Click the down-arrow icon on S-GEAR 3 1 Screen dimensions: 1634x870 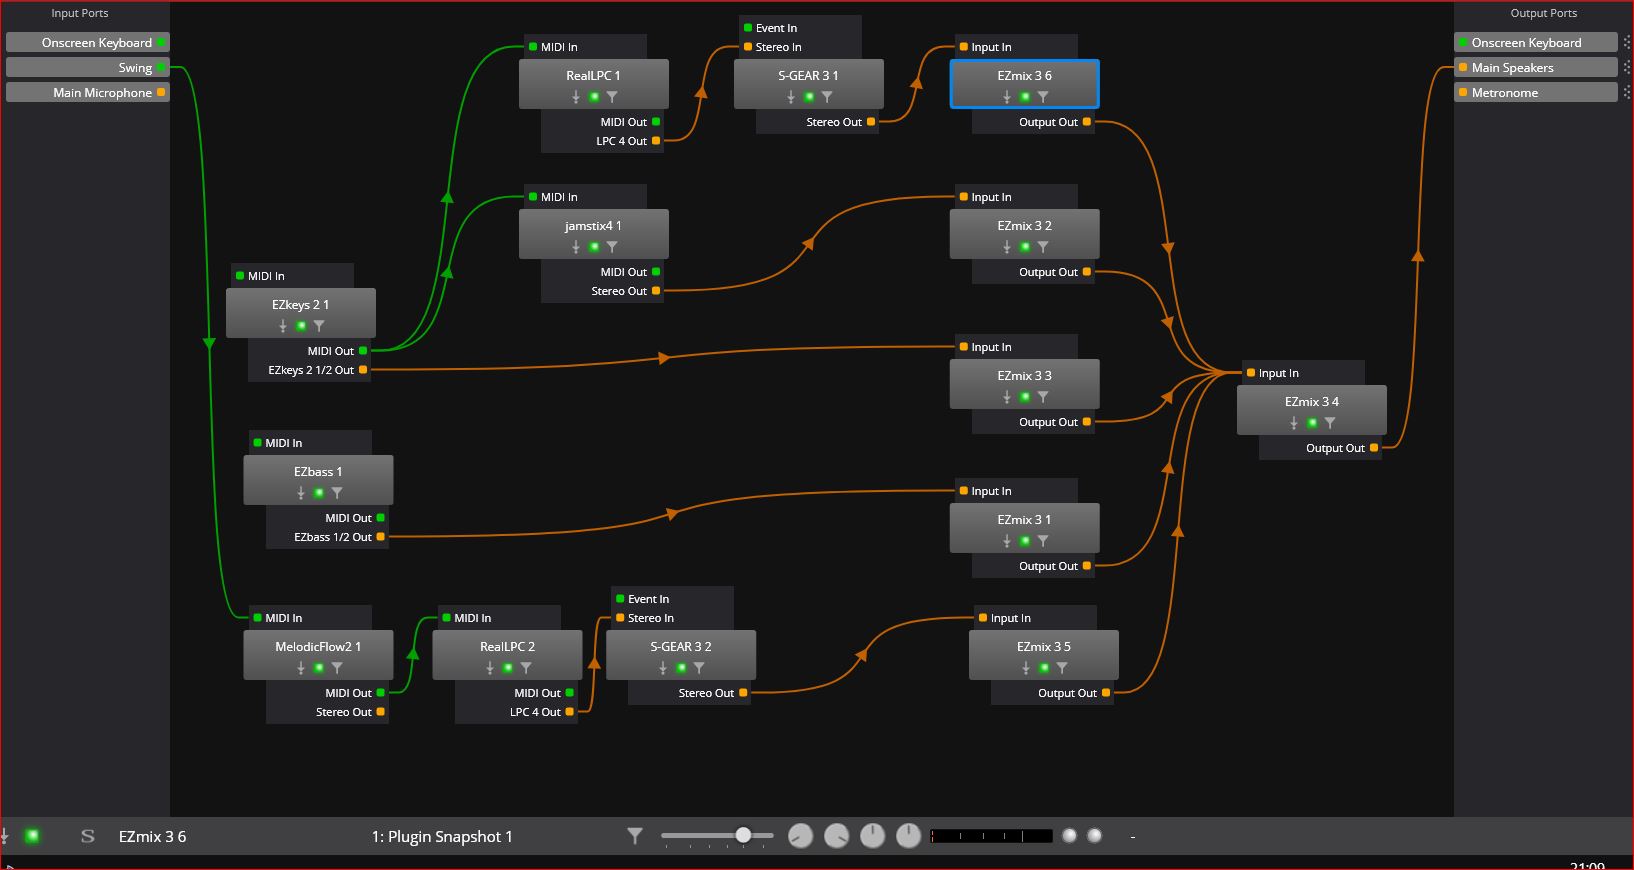tap(791, 97)
